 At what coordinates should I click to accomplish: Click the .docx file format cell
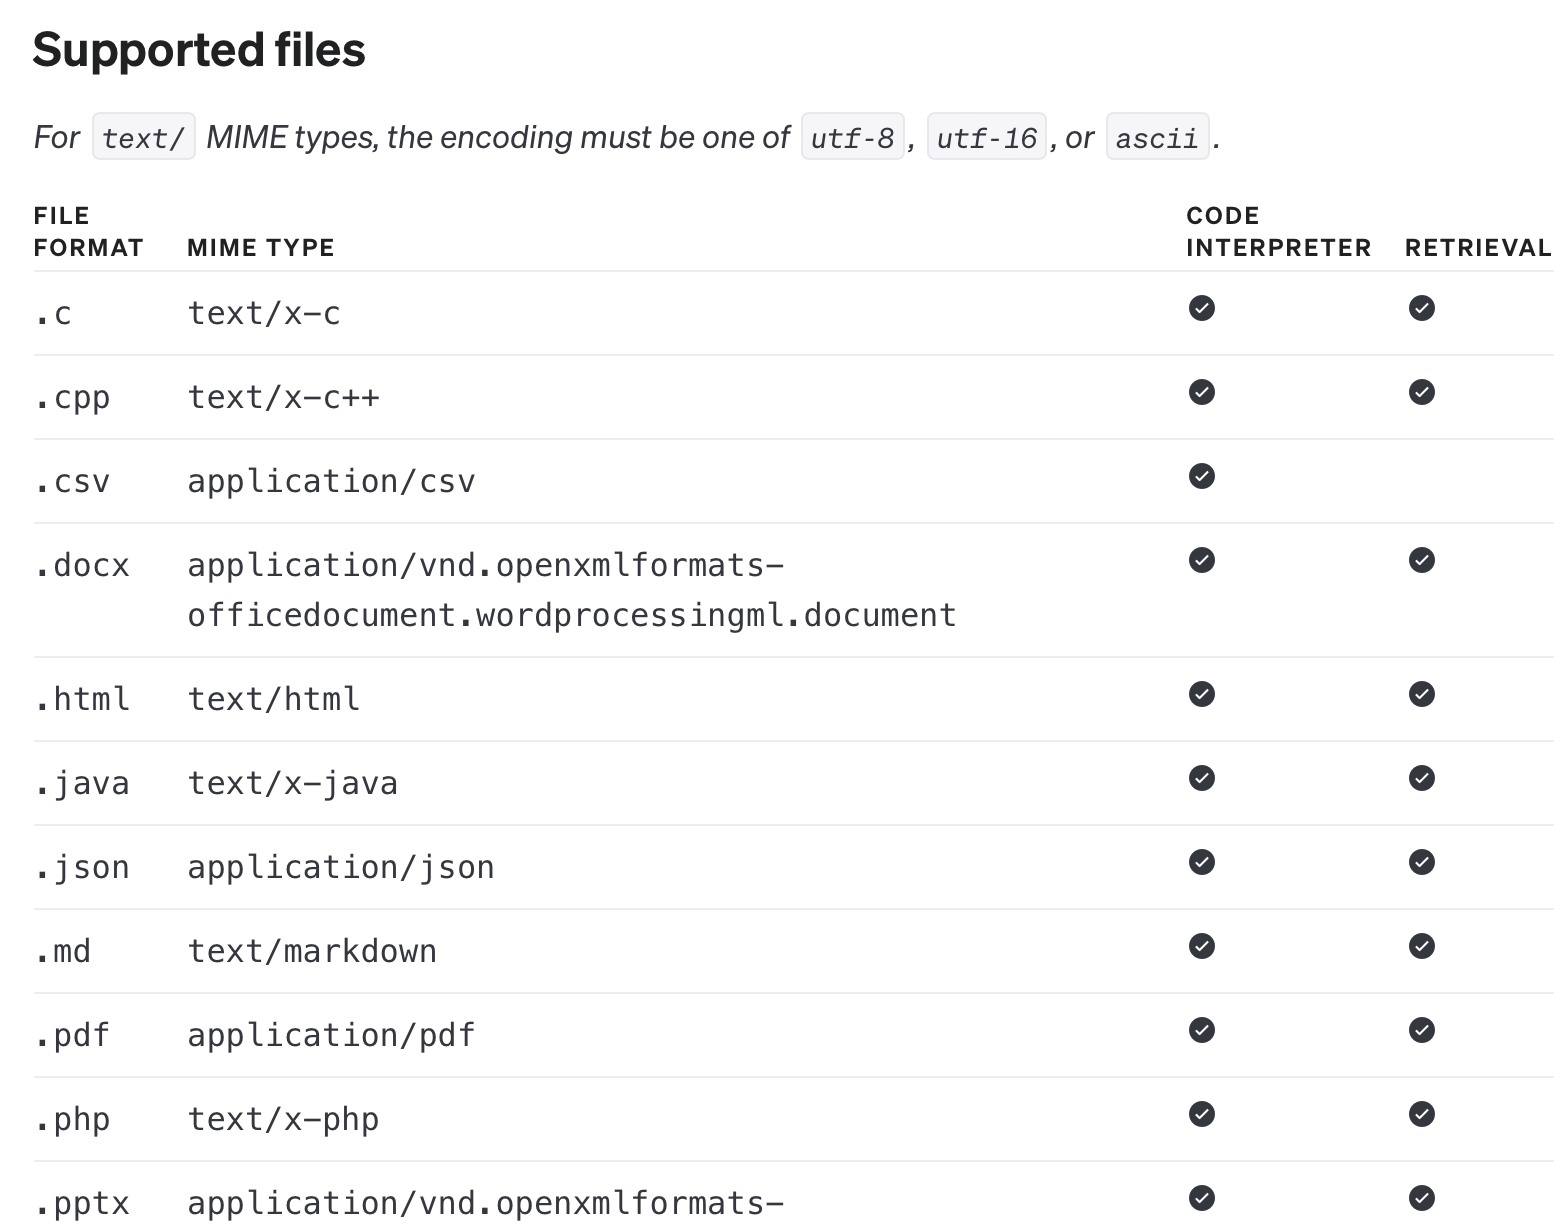pyautogui.click(x=82, y=566)
